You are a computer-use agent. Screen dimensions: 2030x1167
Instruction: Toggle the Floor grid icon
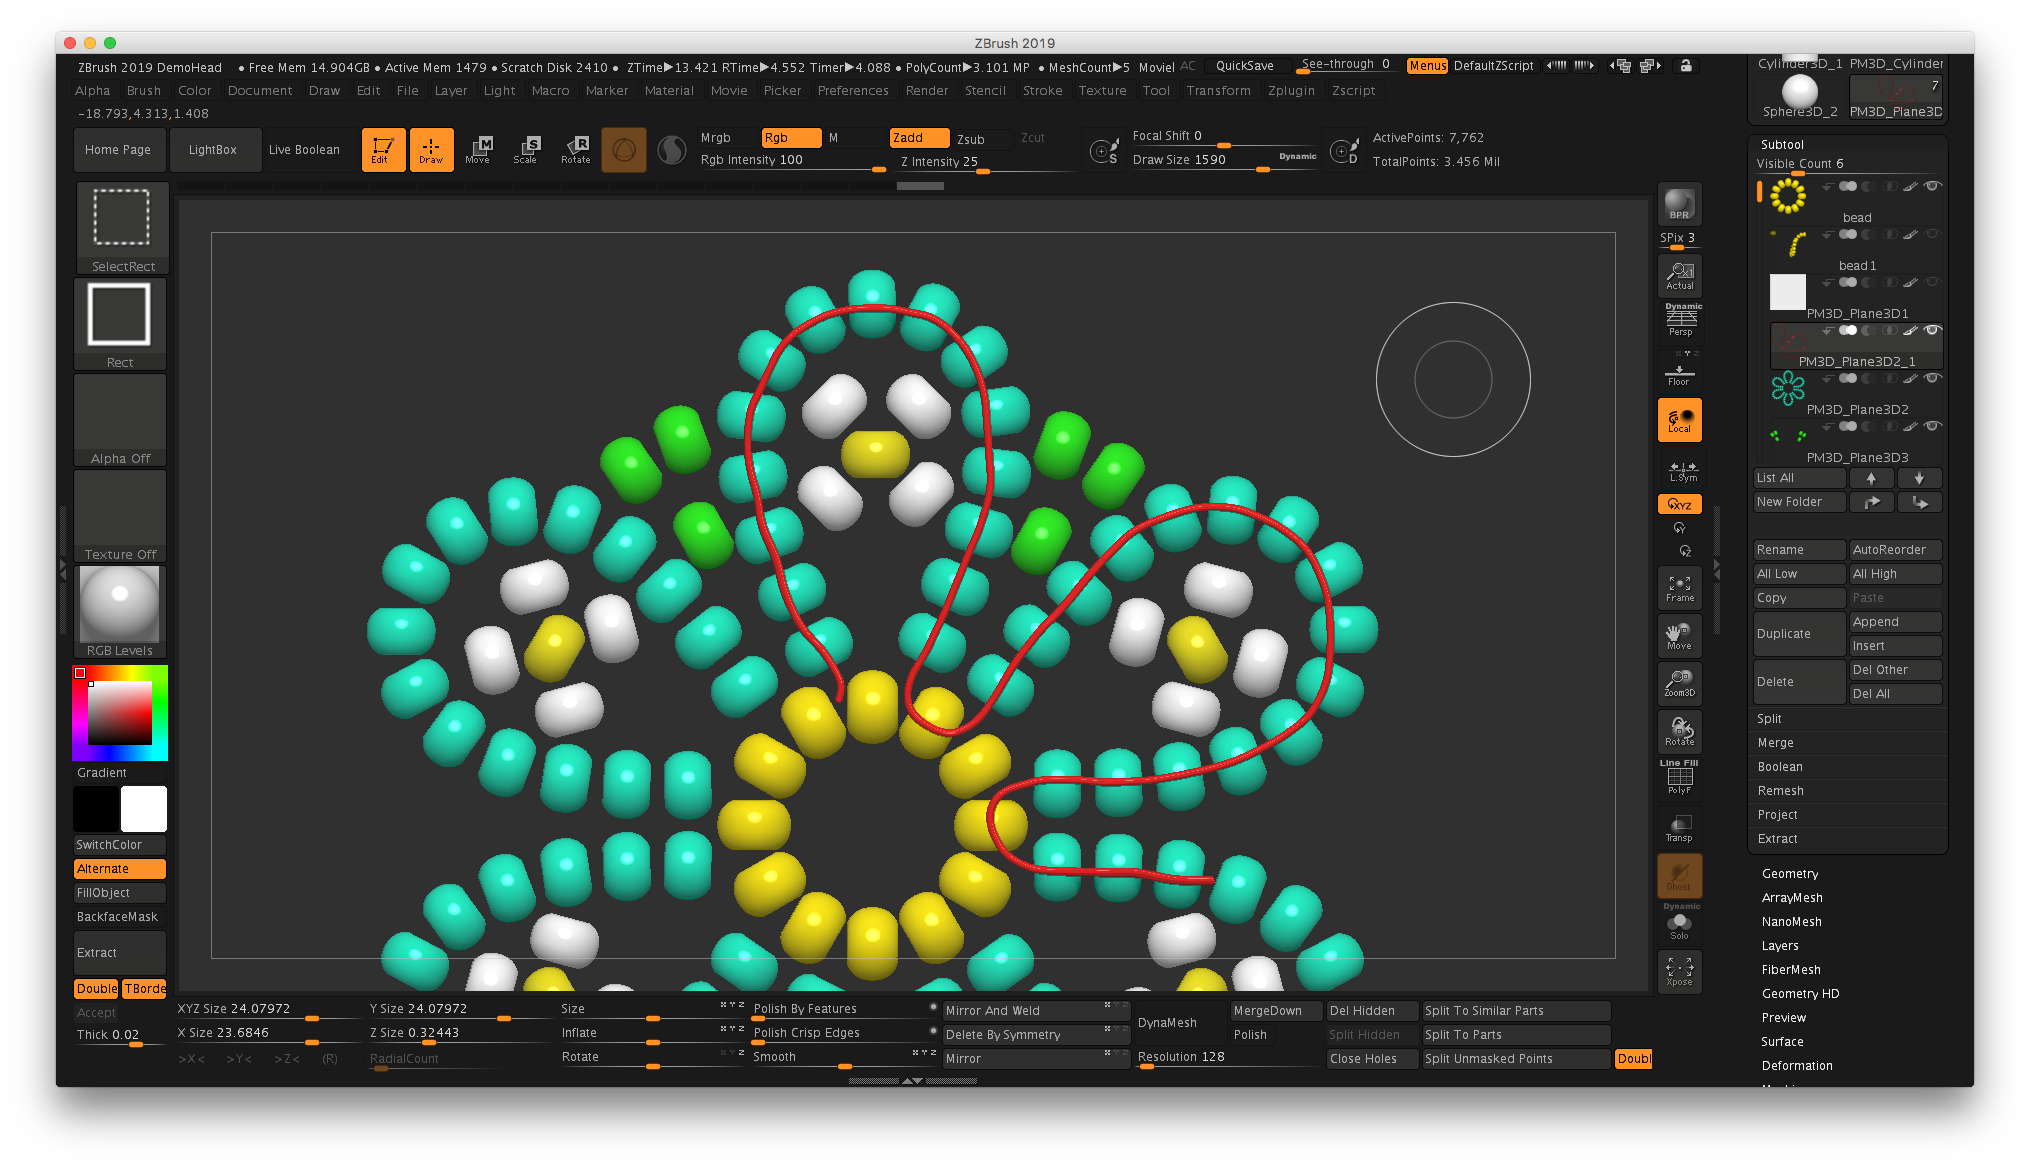(x=1679, y=372)
